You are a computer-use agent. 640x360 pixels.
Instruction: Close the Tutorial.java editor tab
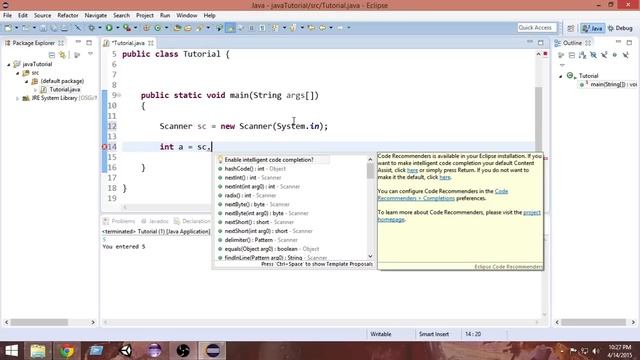151,43
